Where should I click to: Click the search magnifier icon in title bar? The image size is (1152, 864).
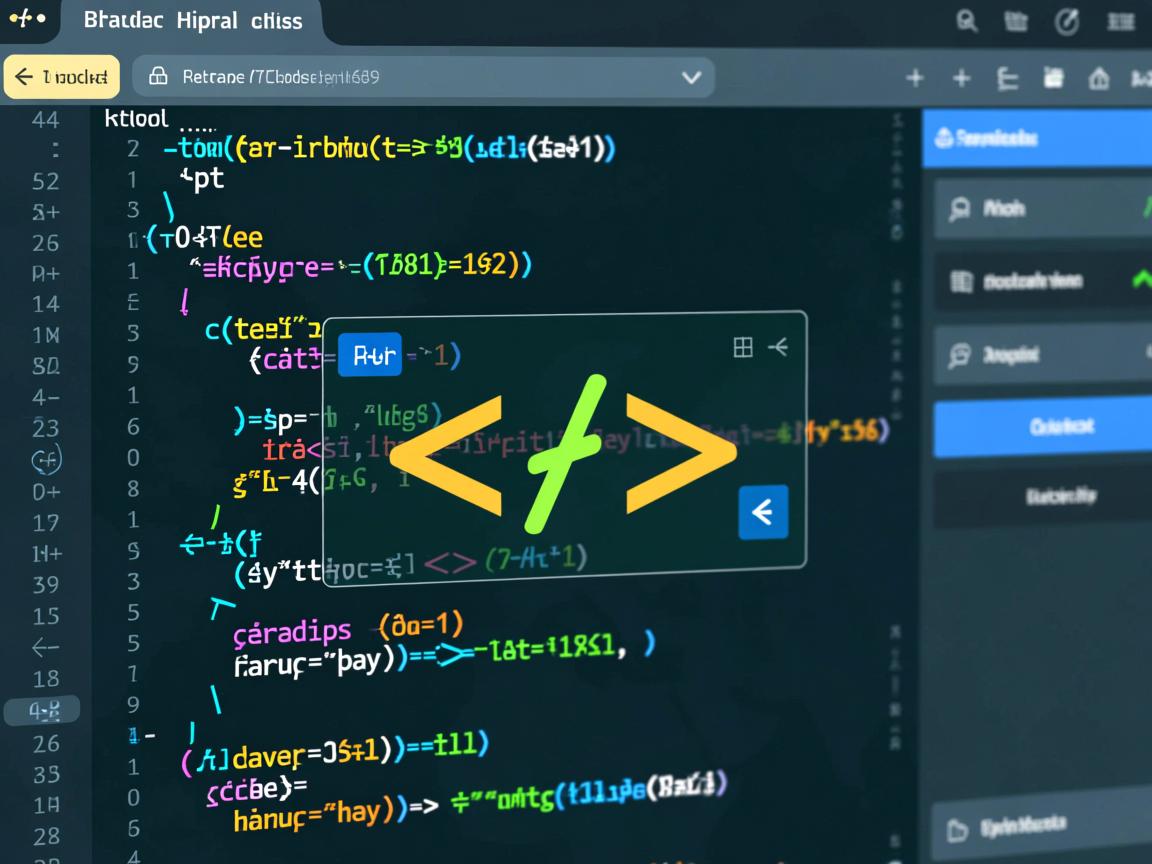967,21
